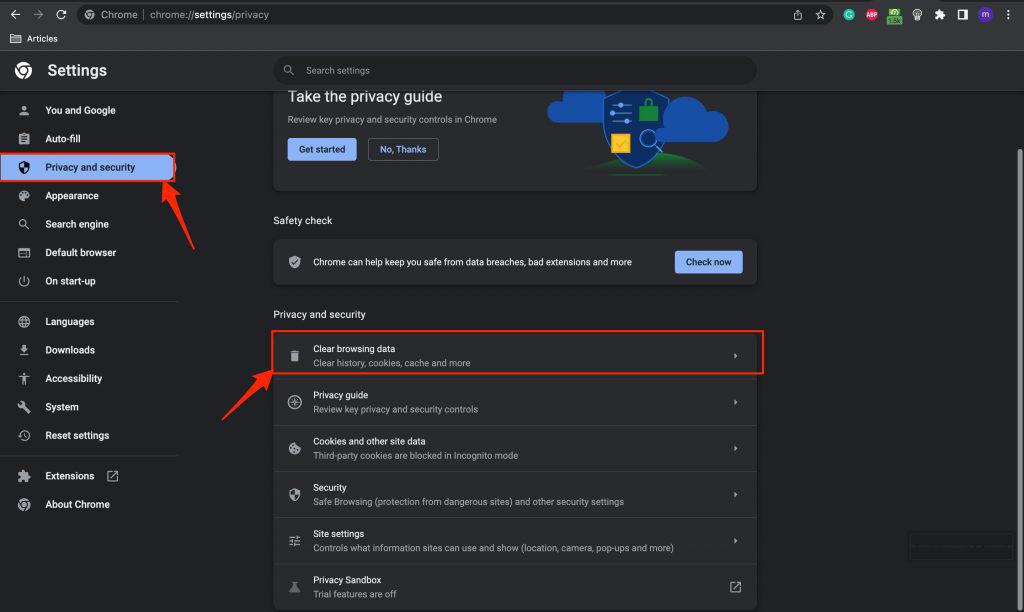The height and width of the screenshot is (612, 1024).
Task: Click the lightbulb extension icon
Action: pyautogui.click(x=917, y=14)
